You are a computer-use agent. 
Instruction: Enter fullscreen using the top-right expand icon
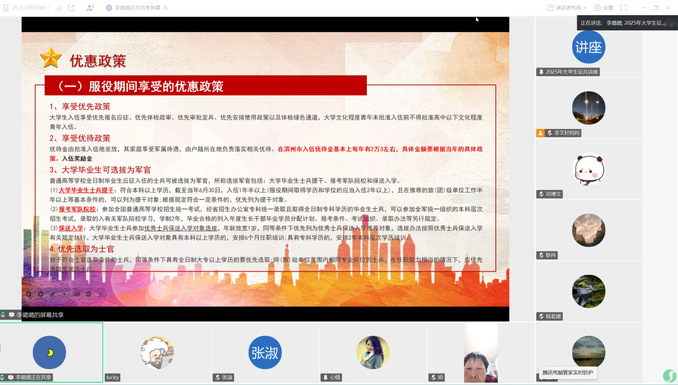point(624,8)
